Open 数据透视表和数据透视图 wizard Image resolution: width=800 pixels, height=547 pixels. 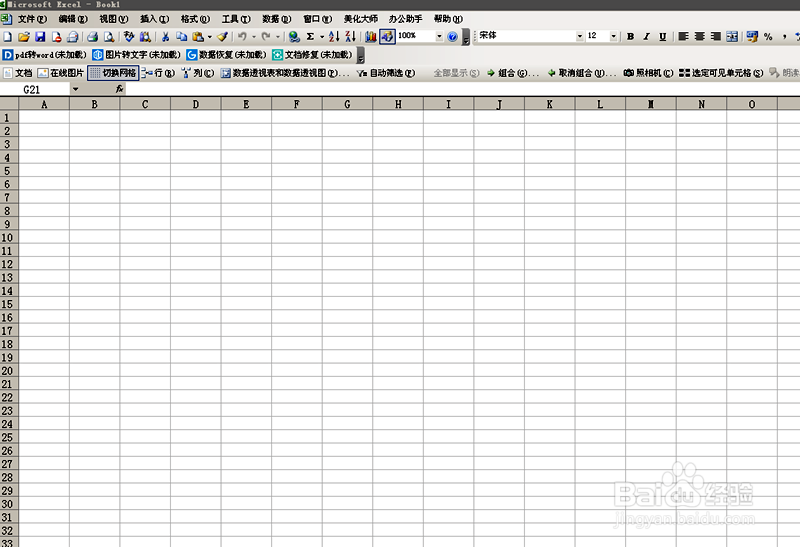pyautogui.click(x=285, y=73)
